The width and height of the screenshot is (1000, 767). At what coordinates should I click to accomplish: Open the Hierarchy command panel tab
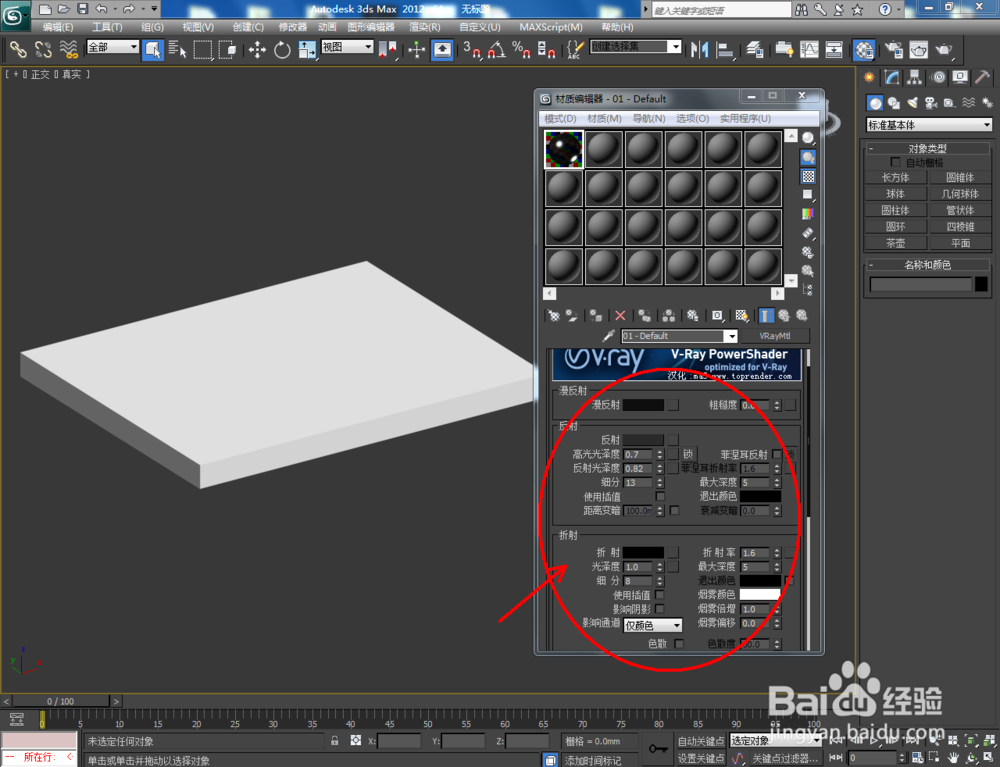(915, 77)
